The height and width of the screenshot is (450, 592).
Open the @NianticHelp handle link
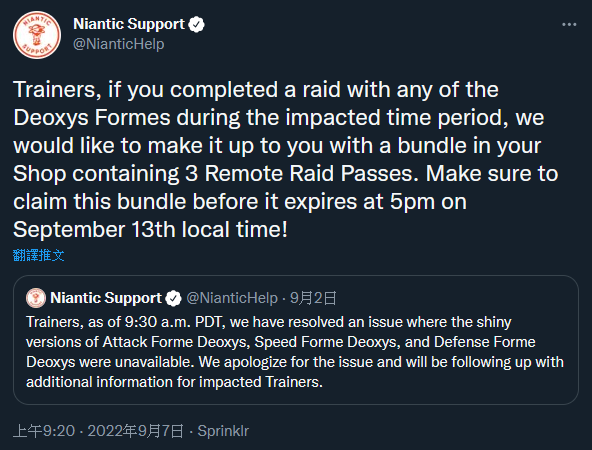(119, 44)
